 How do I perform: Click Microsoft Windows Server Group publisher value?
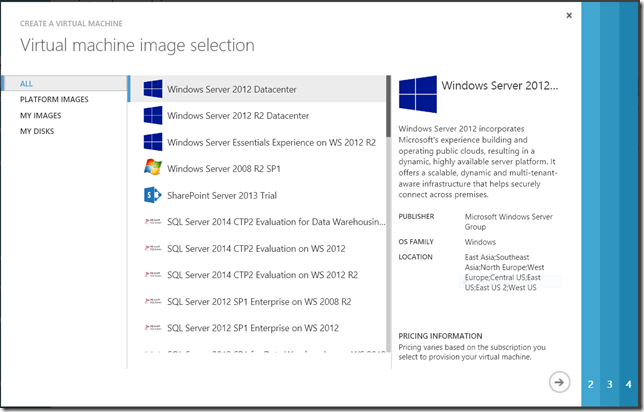[508, 222]
